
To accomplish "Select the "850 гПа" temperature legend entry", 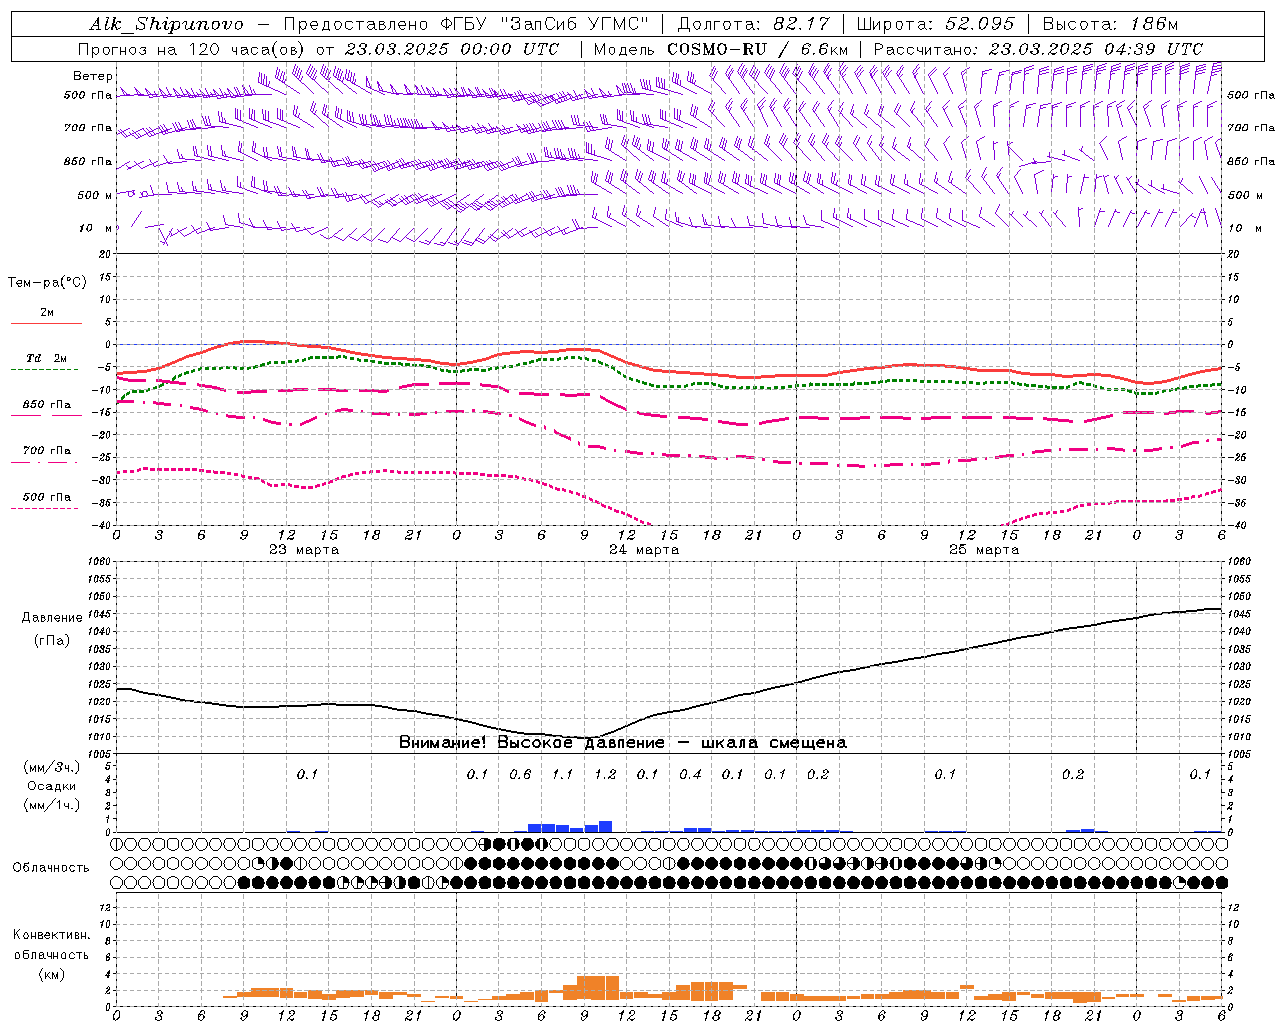I will [47, 405].
